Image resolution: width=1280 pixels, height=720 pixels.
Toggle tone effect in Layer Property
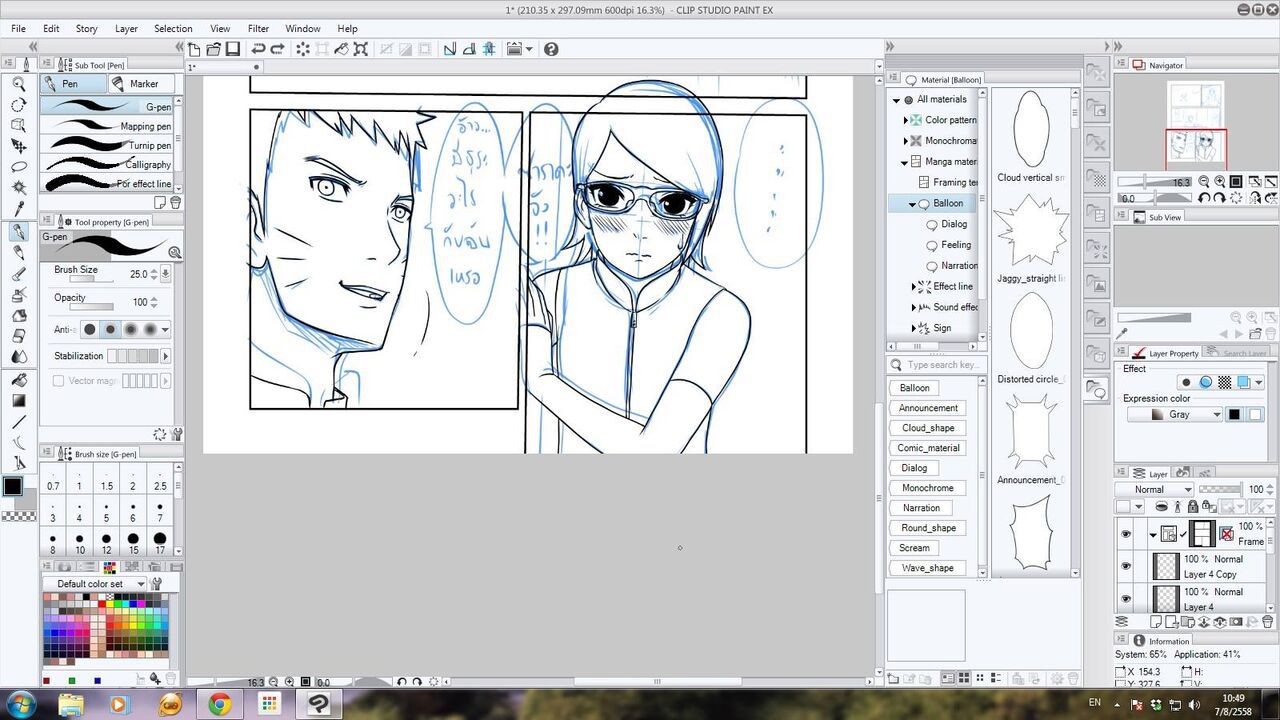pos(1224,382)
